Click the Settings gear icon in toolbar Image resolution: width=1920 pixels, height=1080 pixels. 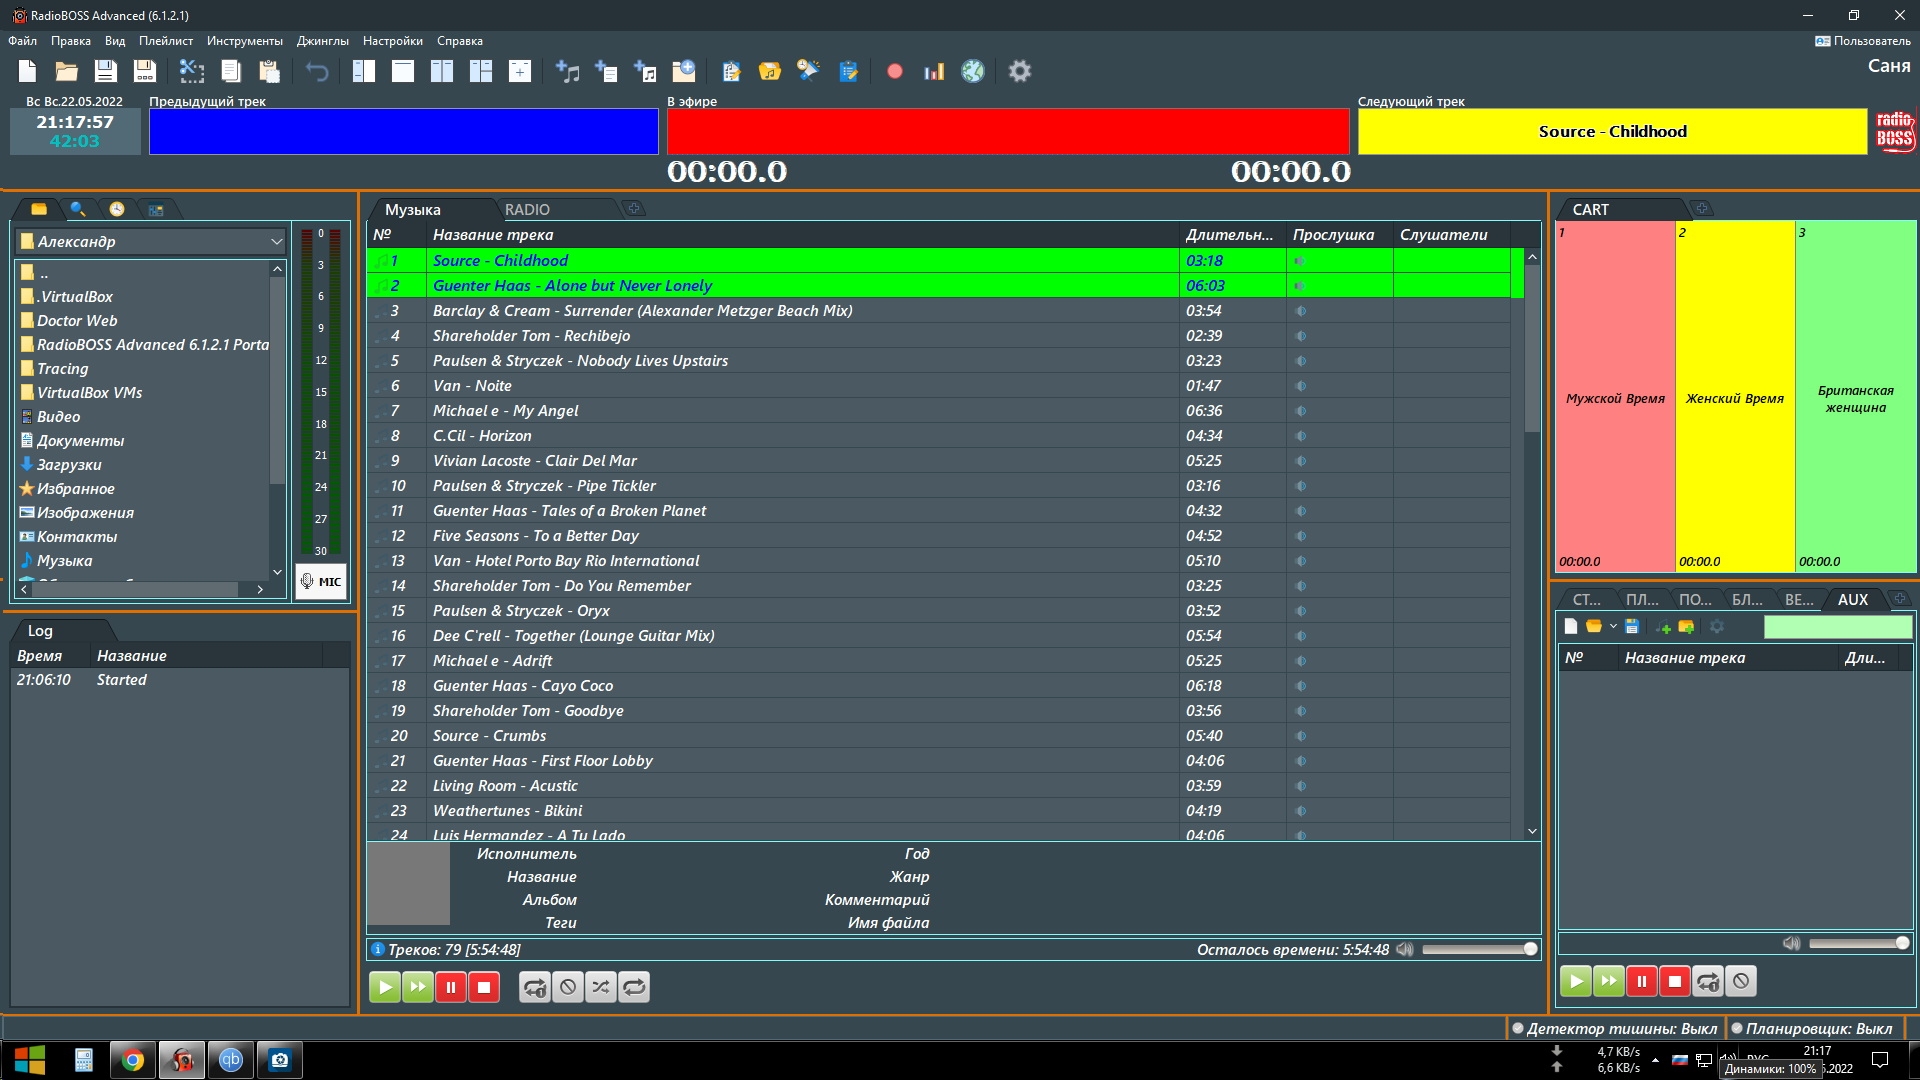click(1021, 71)
